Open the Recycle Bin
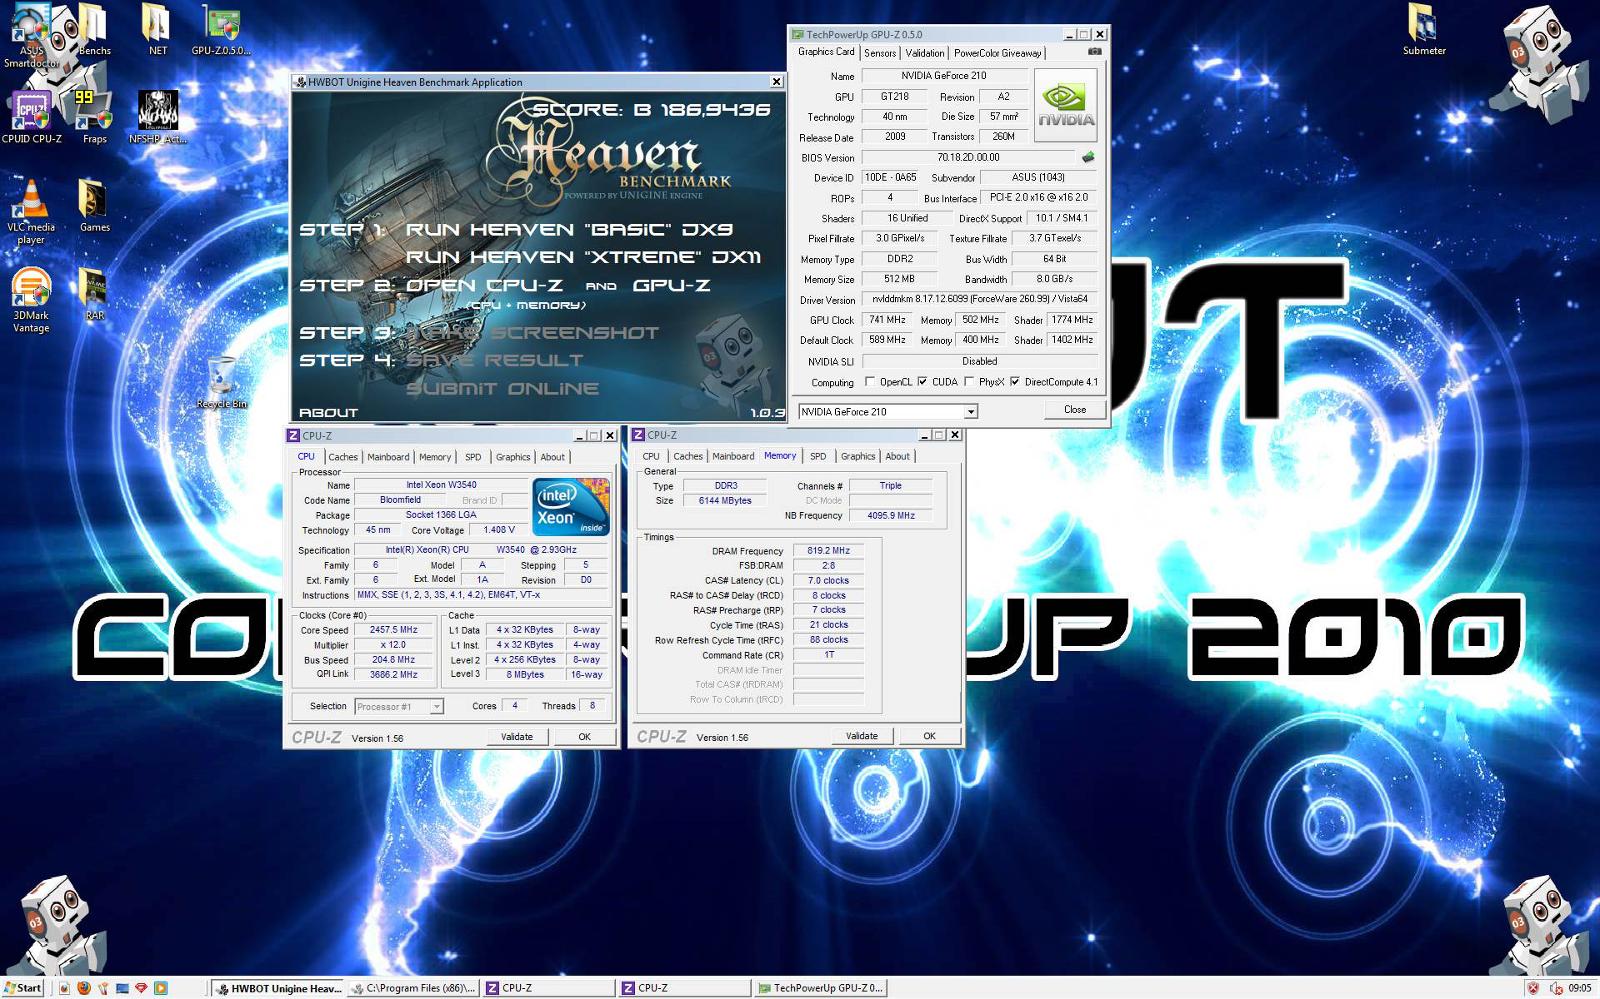The image size is (1600, 999). click(221, 383)
